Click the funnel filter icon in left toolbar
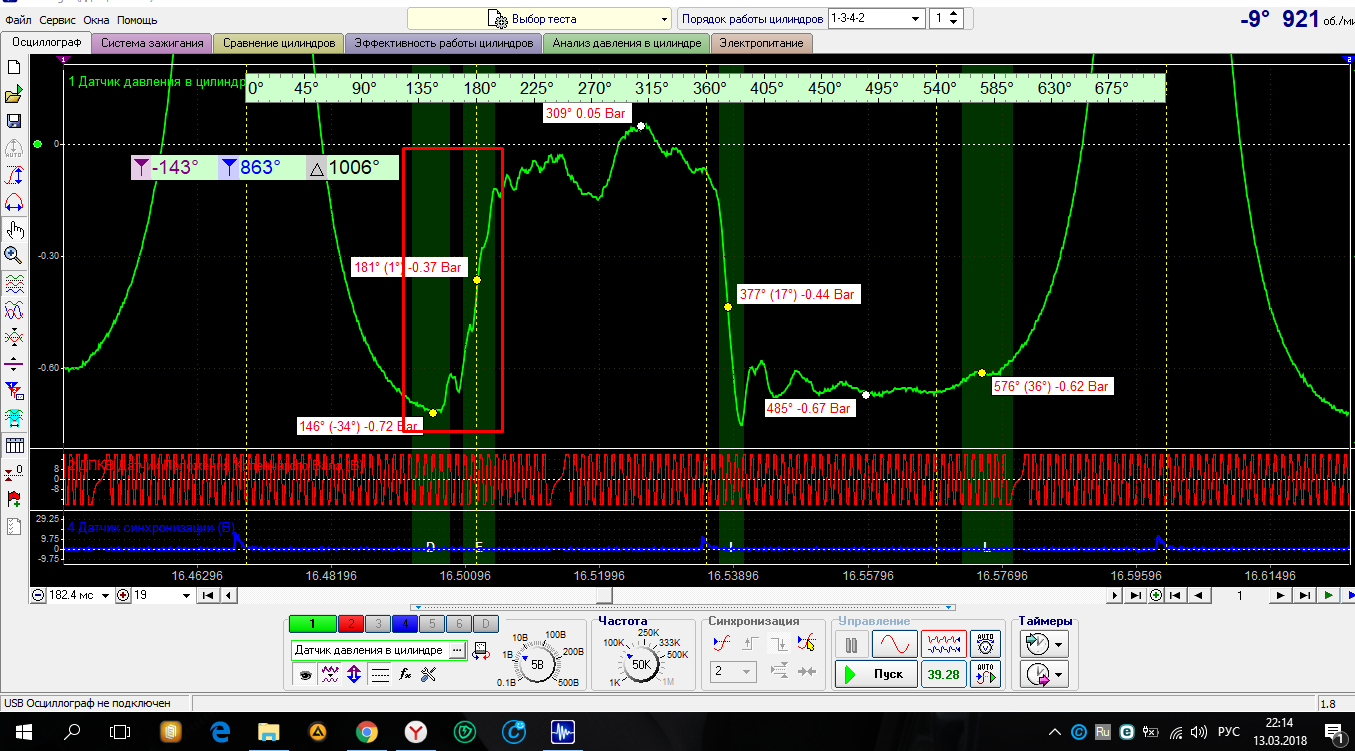The height and width of the screenshot is (751, 1355). (x=14, y=390)
